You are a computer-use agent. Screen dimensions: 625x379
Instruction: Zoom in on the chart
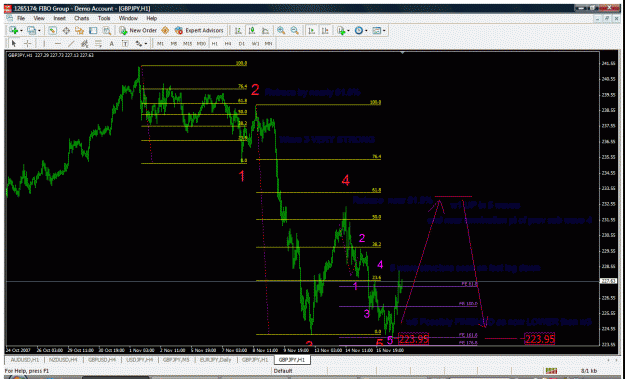pos(281,30)
